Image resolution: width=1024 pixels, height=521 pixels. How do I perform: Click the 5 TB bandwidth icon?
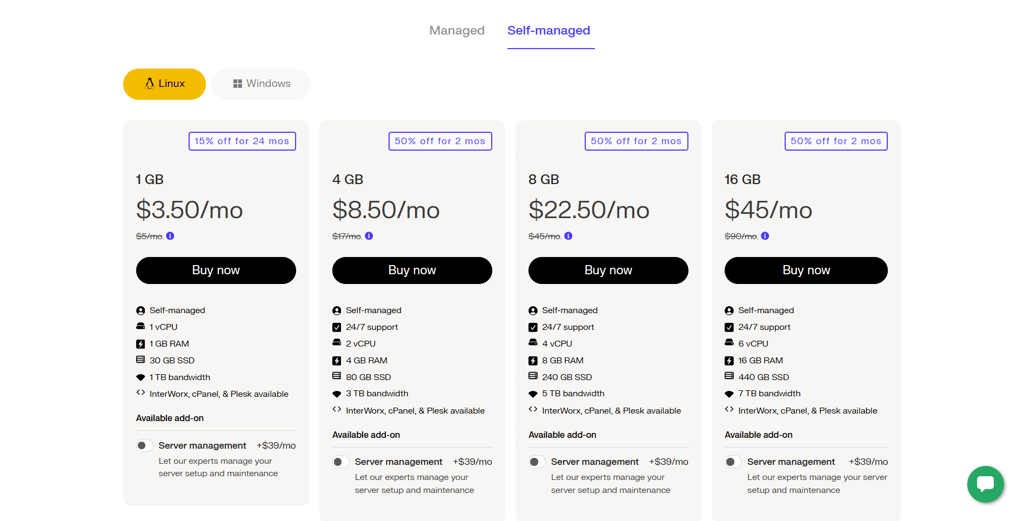coord(533,394)
